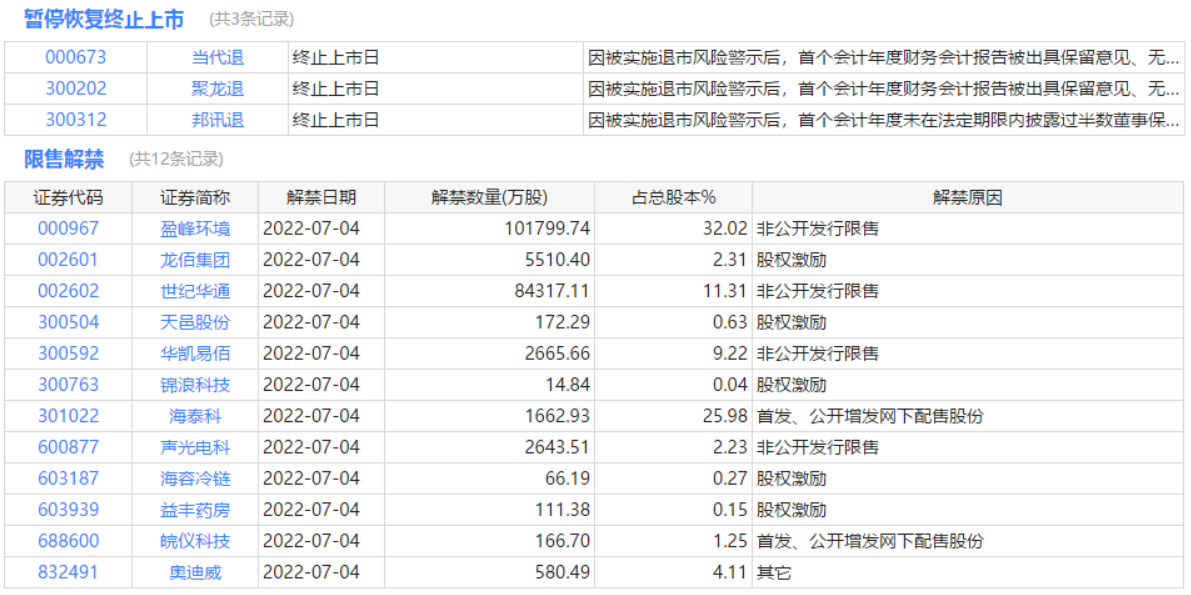Open 华凯易佰 stock name link
The width and height of the screenshot is (1191, 595).
(195, 353)
